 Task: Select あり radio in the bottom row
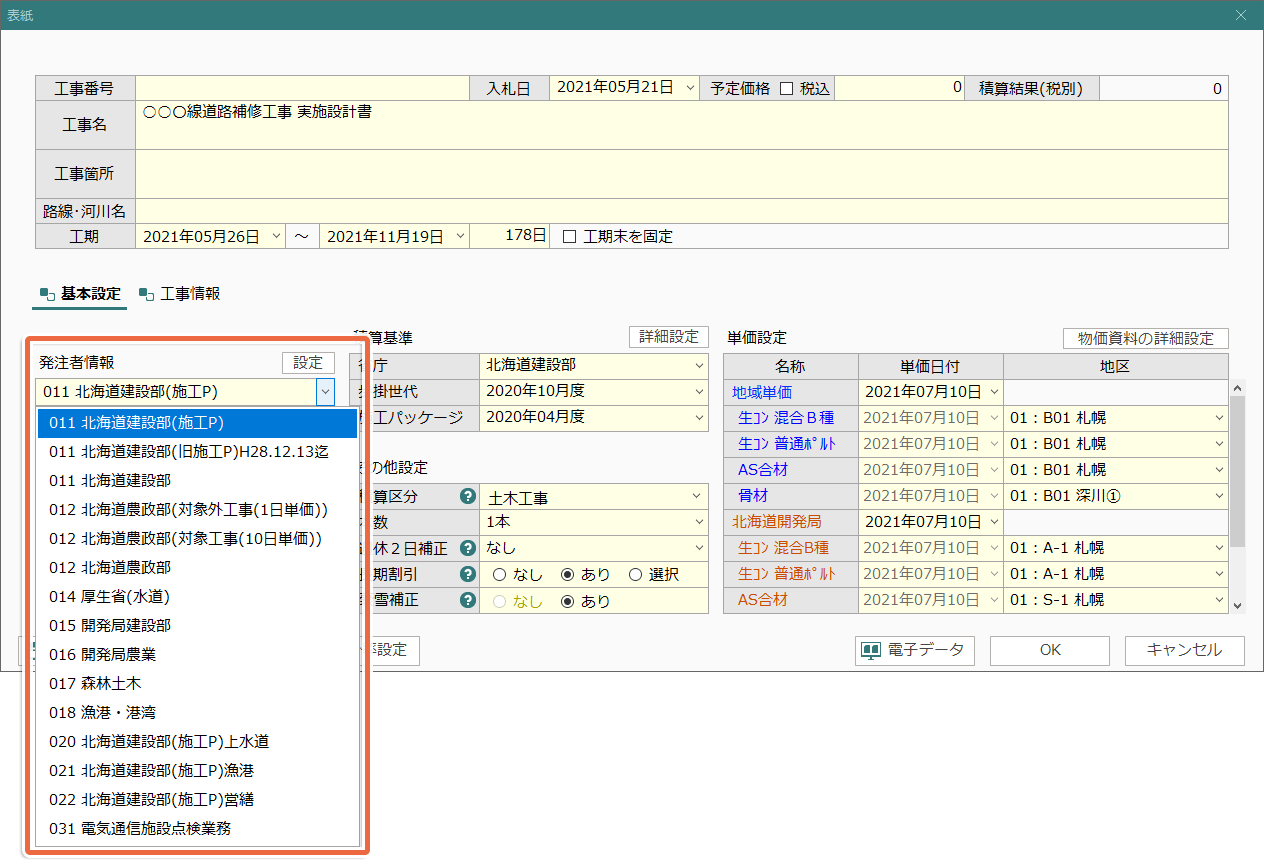pos(567,601)
